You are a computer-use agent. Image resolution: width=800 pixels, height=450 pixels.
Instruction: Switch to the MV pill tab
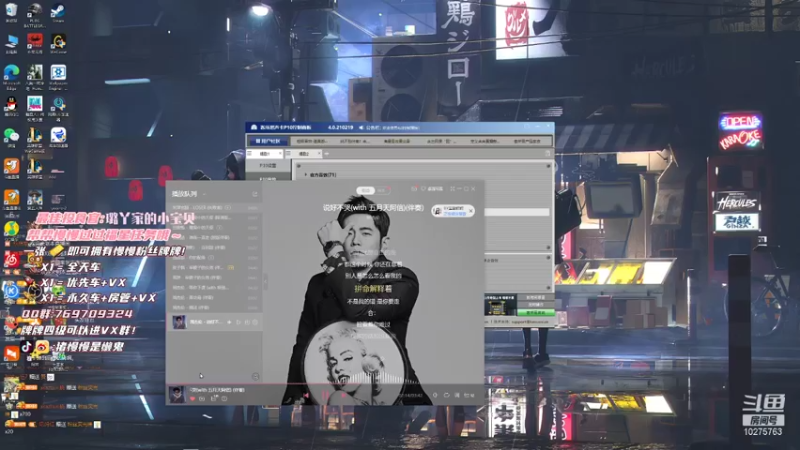[381, 190]
